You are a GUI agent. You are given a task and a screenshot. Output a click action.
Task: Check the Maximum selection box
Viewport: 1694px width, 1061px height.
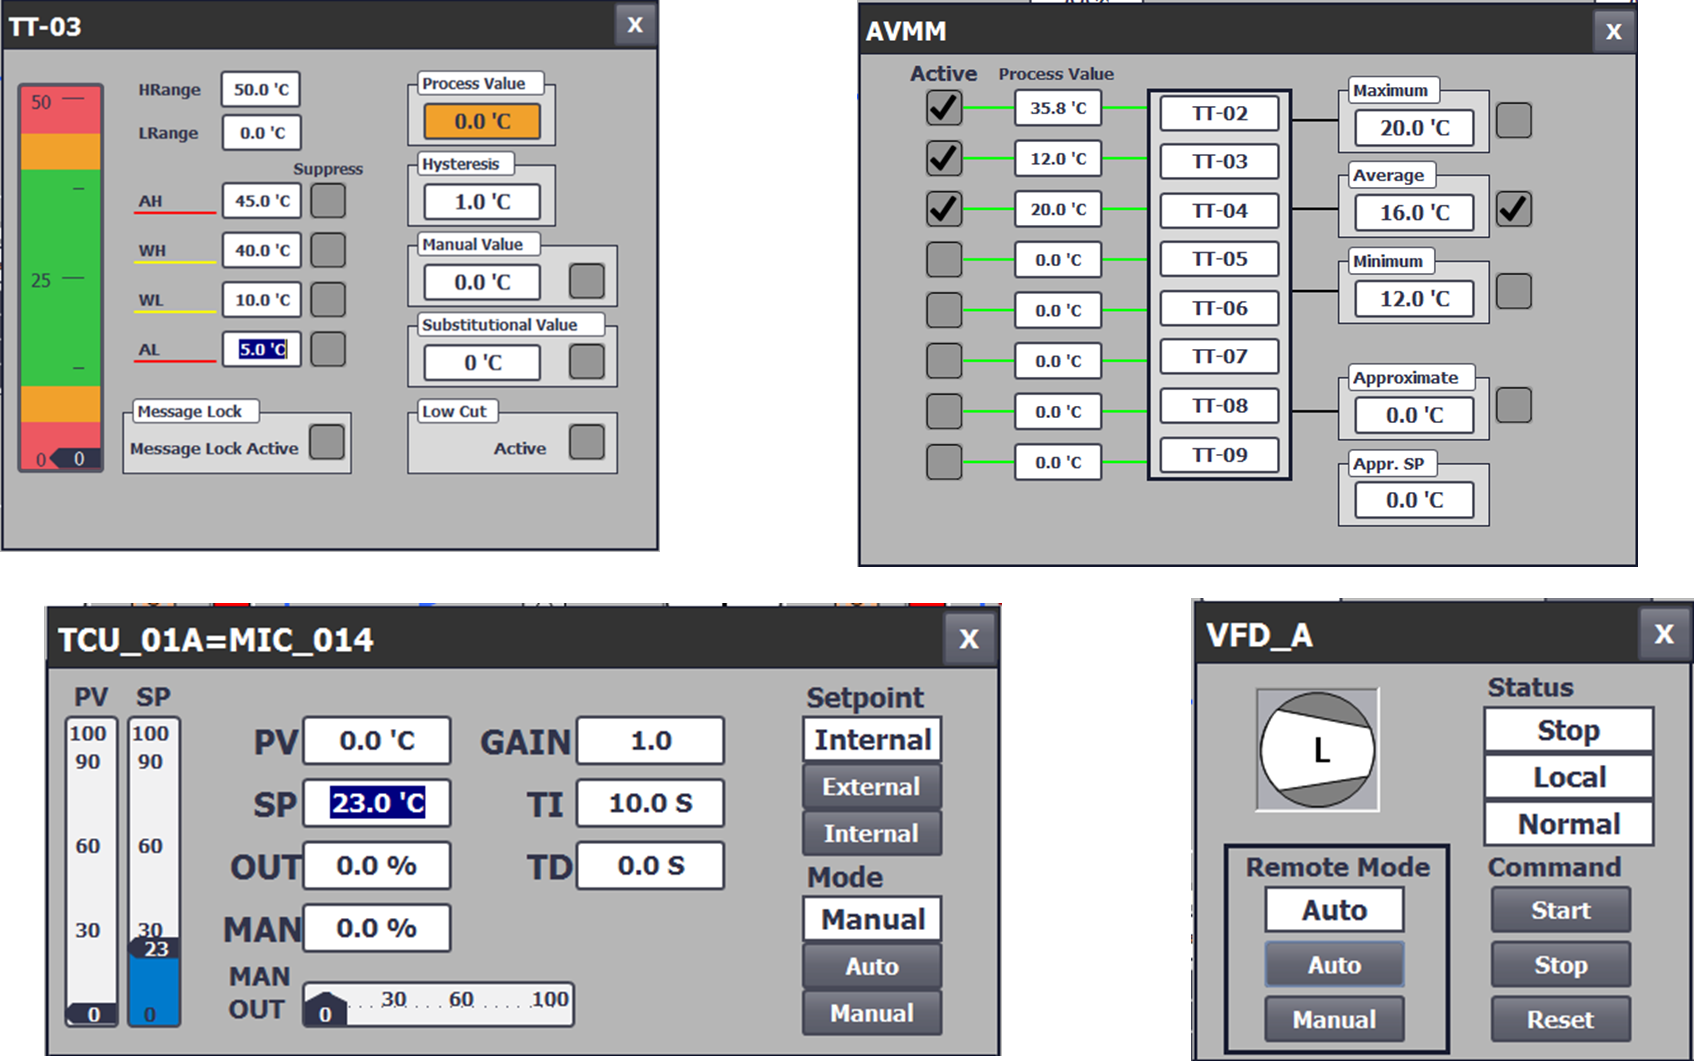[1513, 121]
